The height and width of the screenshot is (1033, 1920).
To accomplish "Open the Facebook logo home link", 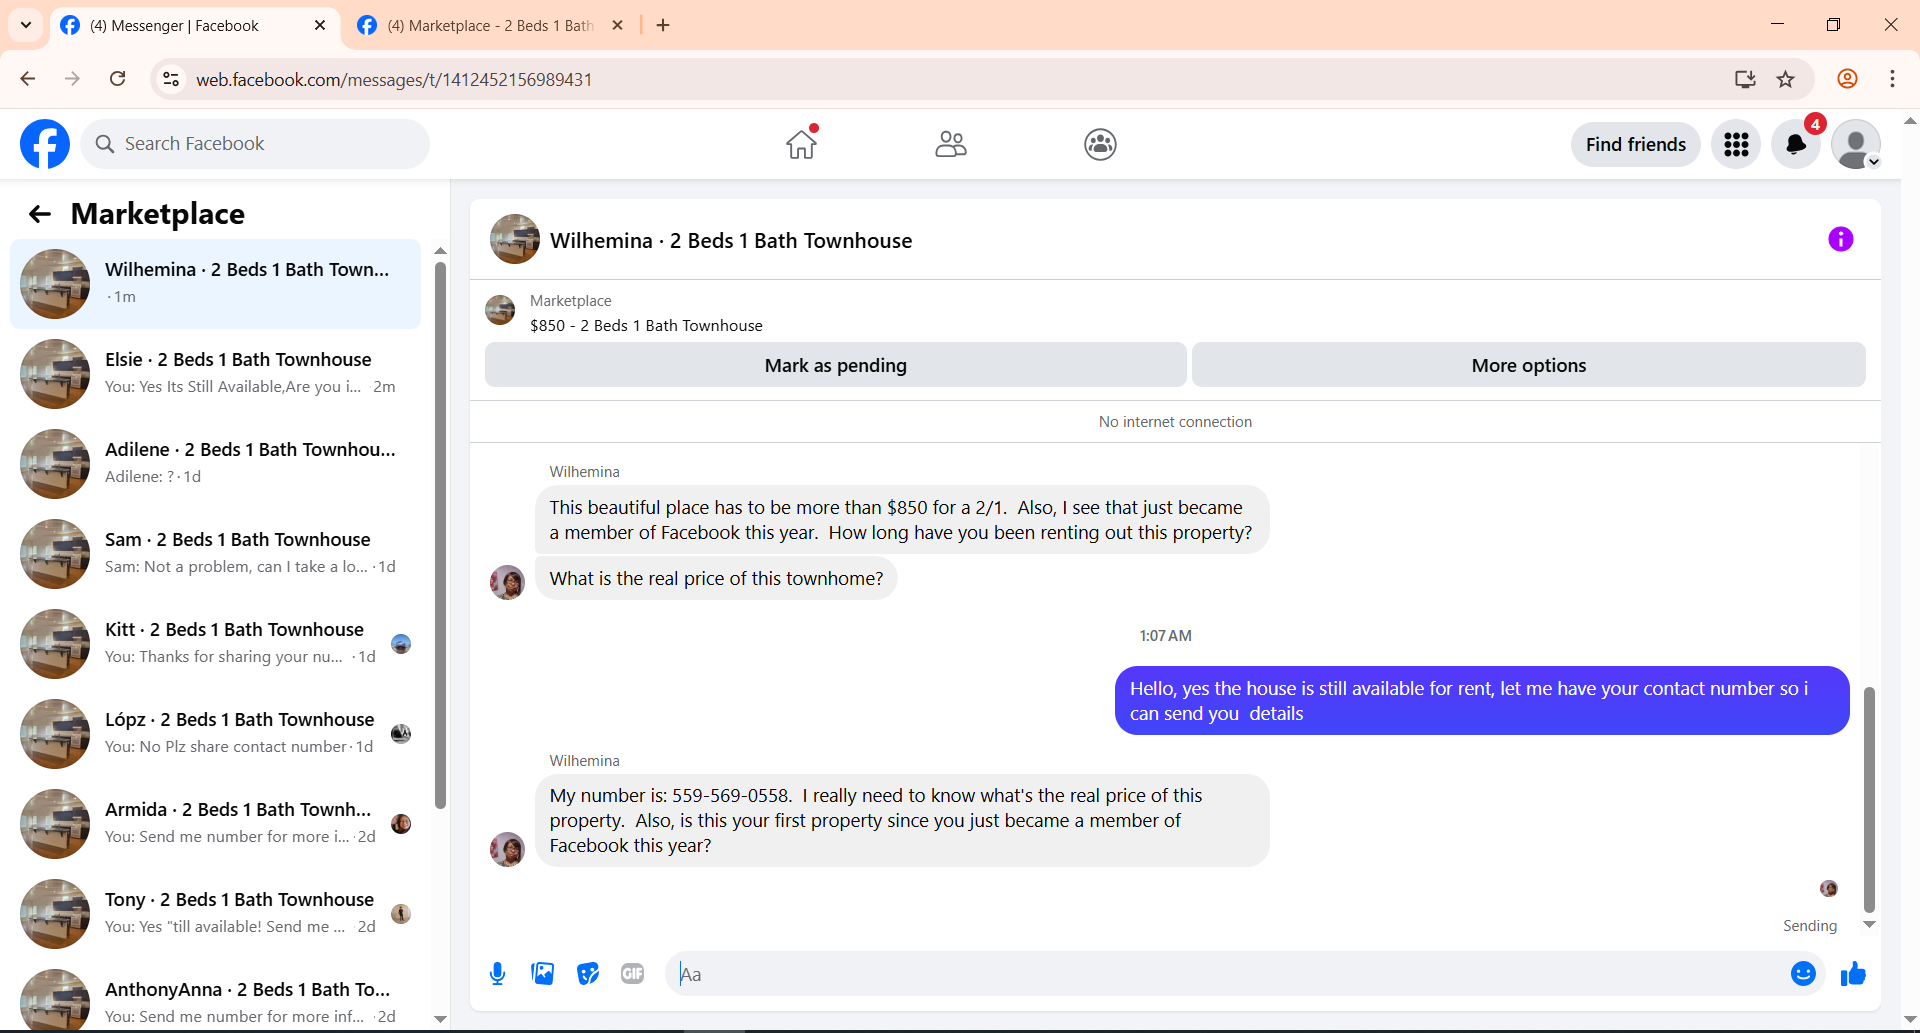I will 45,144.
